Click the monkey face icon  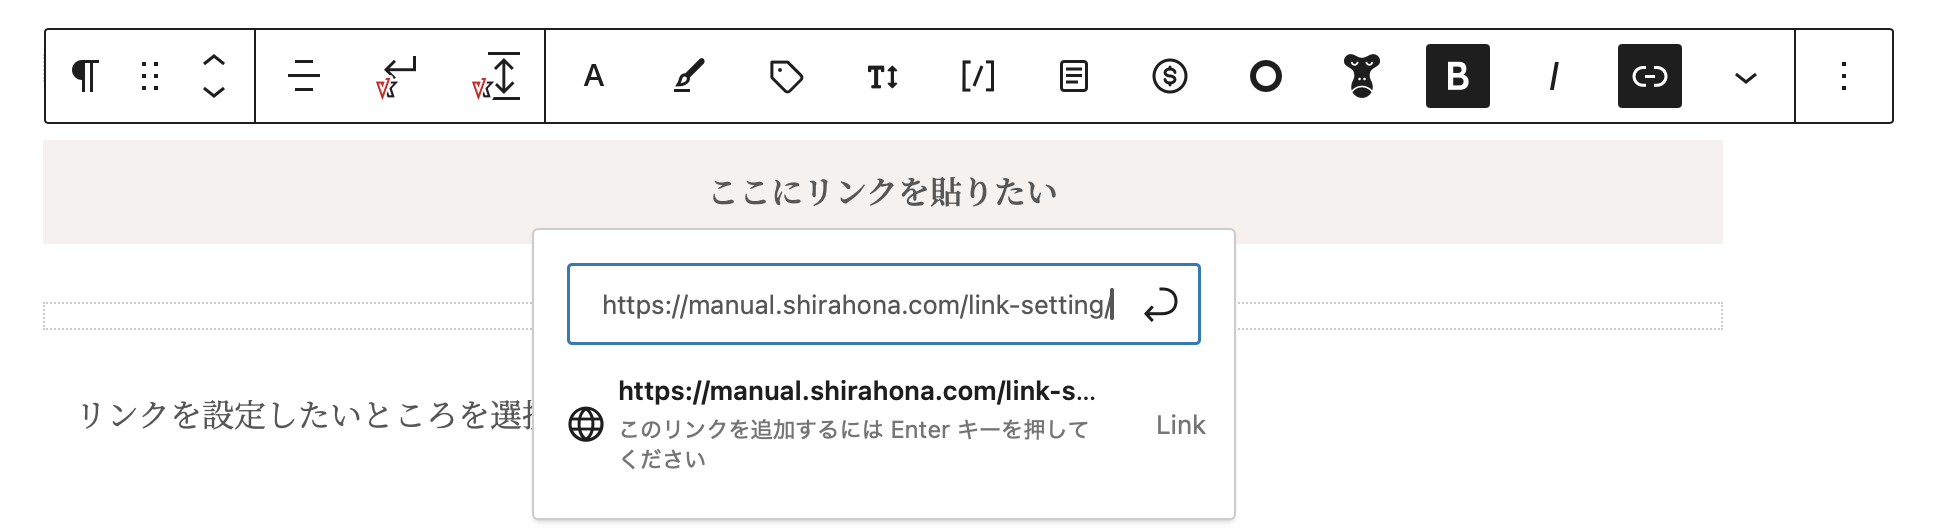pos(1361,76)
